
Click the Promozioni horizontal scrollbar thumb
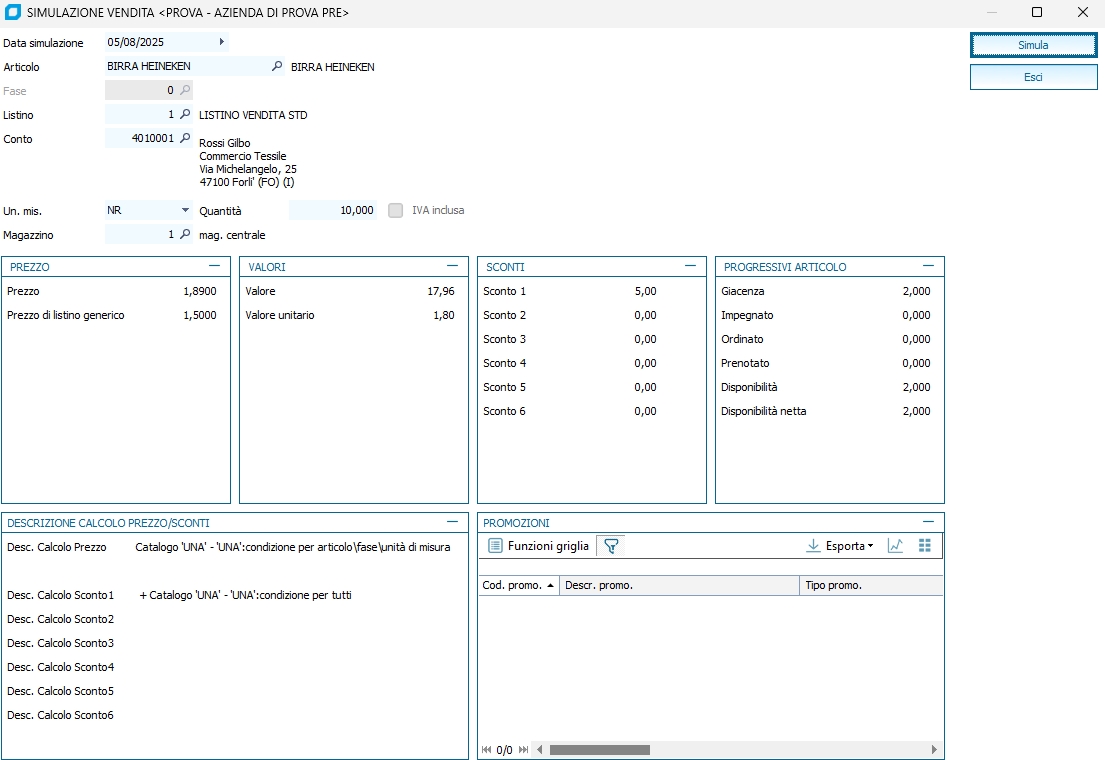tap(599, 750)
